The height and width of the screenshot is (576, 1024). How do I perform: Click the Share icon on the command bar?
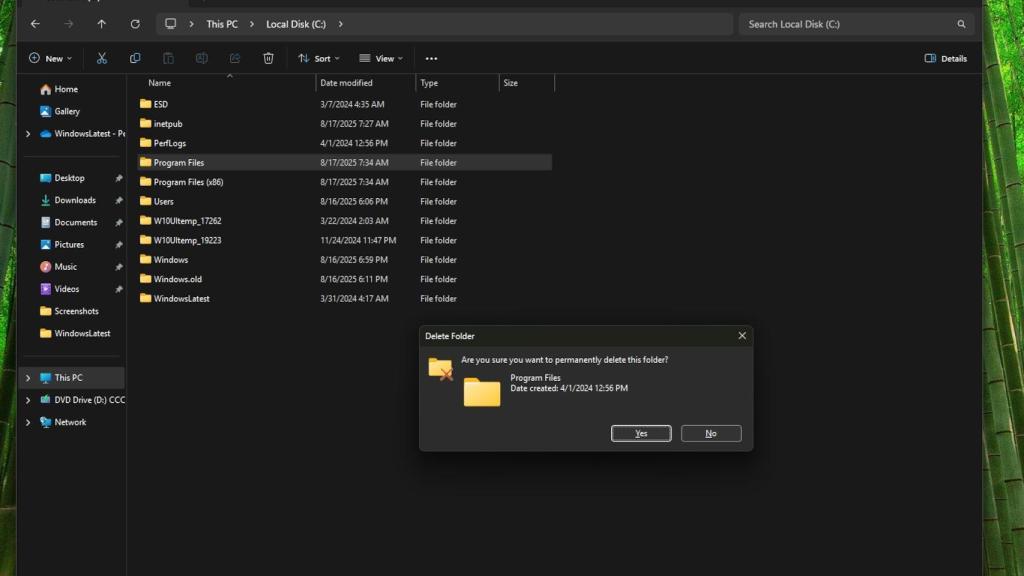234,58
